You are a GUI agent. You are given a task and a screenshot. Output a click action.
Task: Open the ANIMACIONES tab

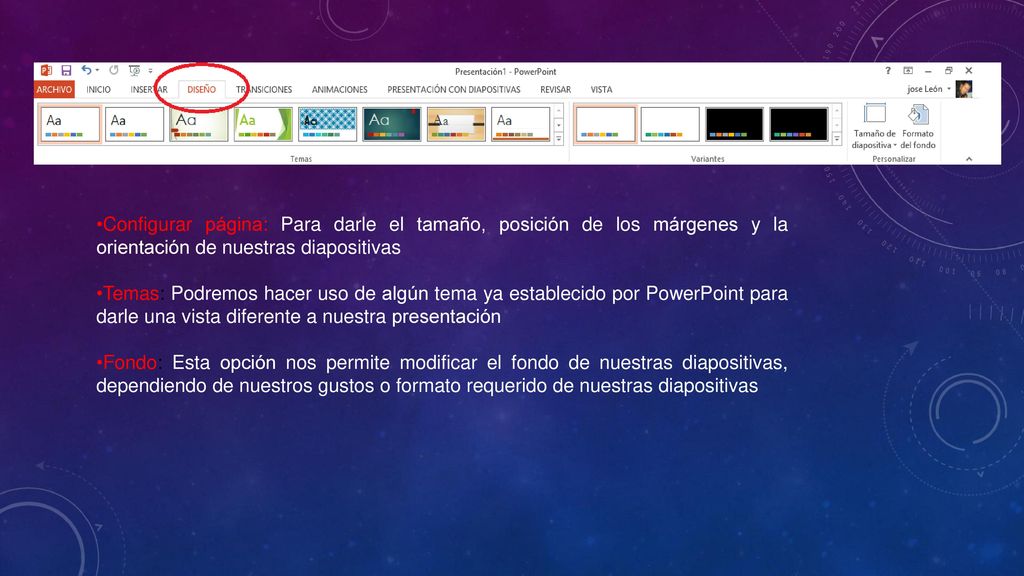click(x=340, y=89)
